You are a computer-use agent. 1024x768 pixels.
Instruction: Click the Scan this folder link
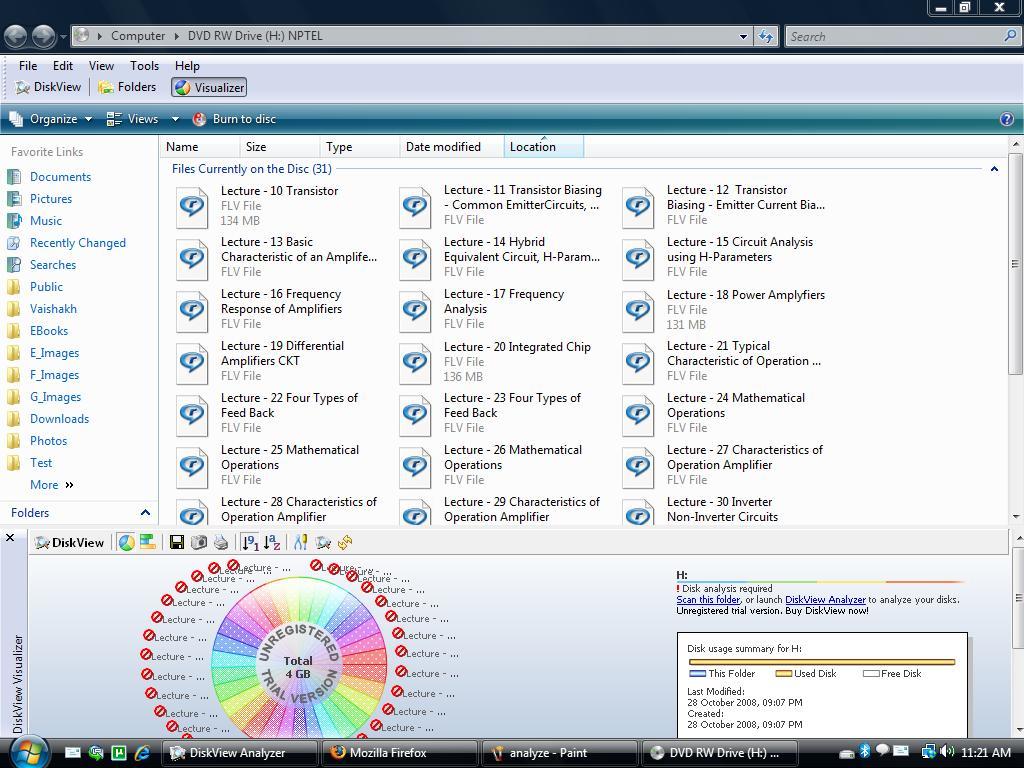[708, 600]
